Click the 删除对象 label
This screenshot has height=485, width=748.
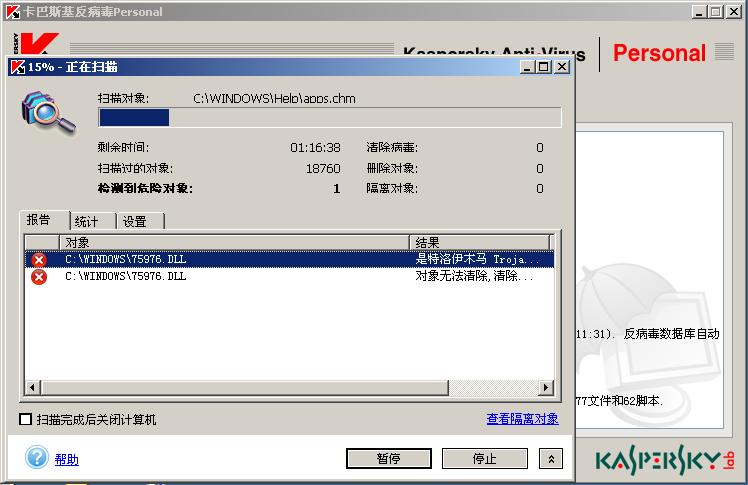[392, 168]
